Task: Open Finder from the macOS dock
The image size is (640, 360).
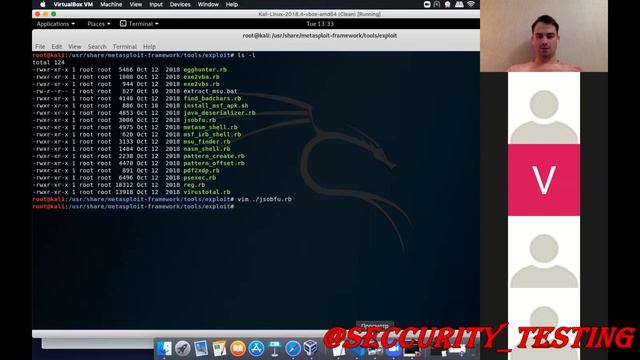Action: click(164, 348)
